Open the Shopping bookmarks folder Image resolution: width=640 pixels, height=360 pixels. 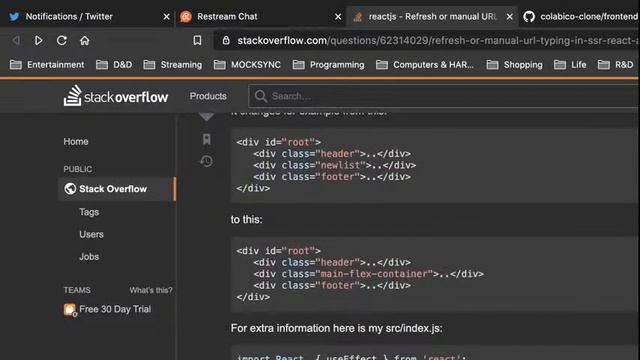point(515,64)
